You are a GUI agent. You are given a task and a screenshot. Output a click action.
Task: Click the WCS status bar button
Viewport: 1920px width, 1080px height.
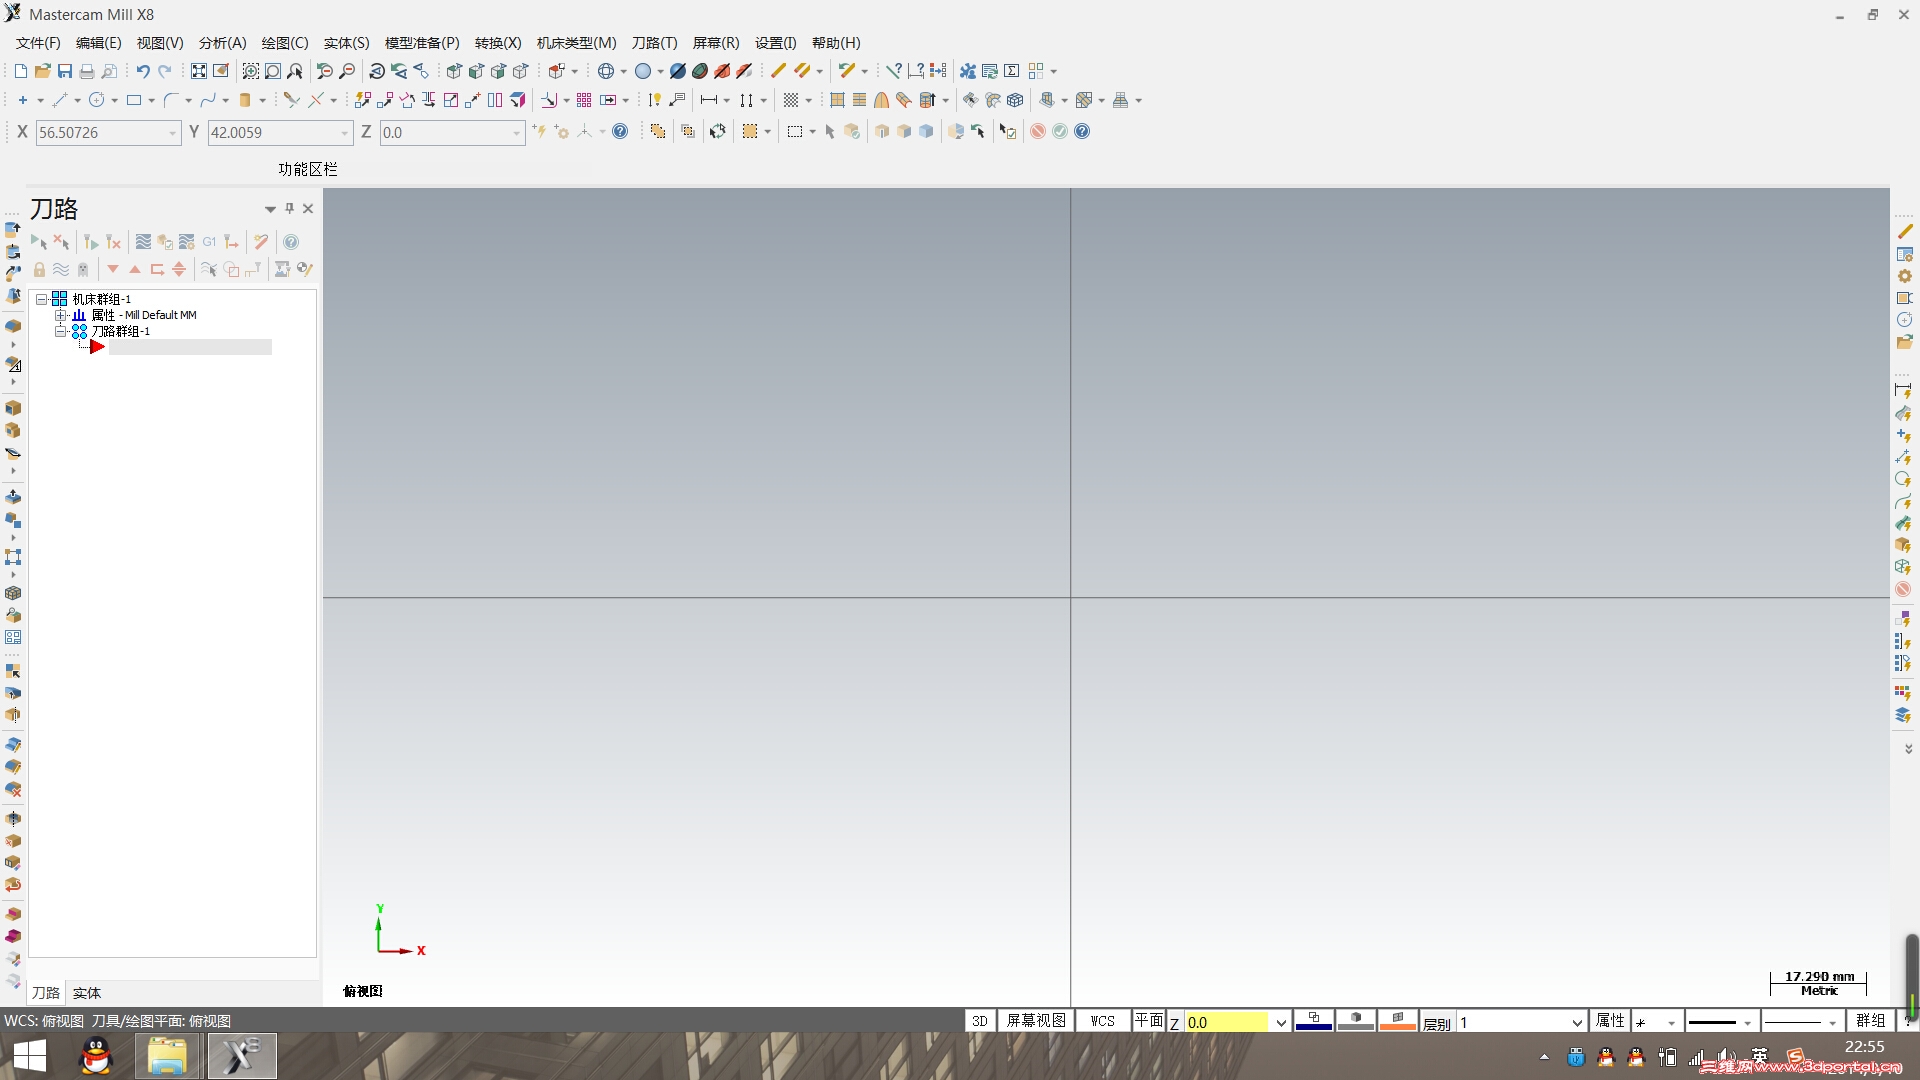tap(1102, 1021)
